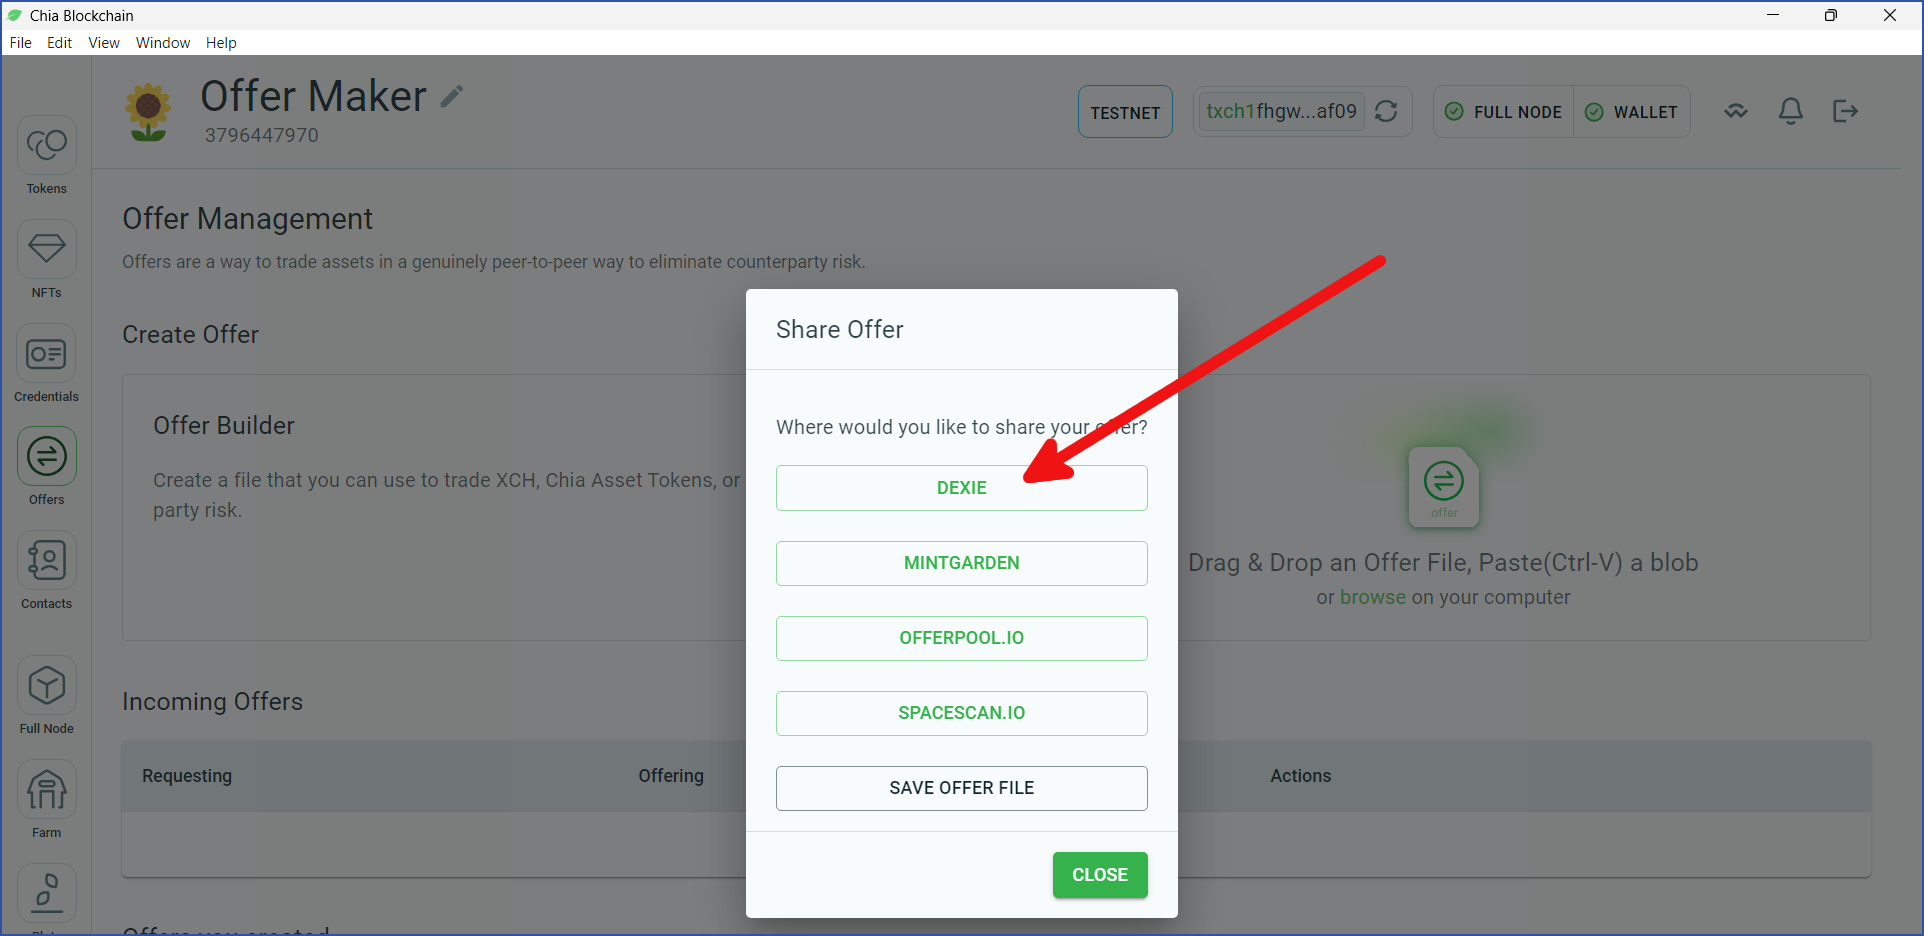The image size is (1924, 936).
Task: Open the Full Node sidebar section
Action: [x=46, y=696]
